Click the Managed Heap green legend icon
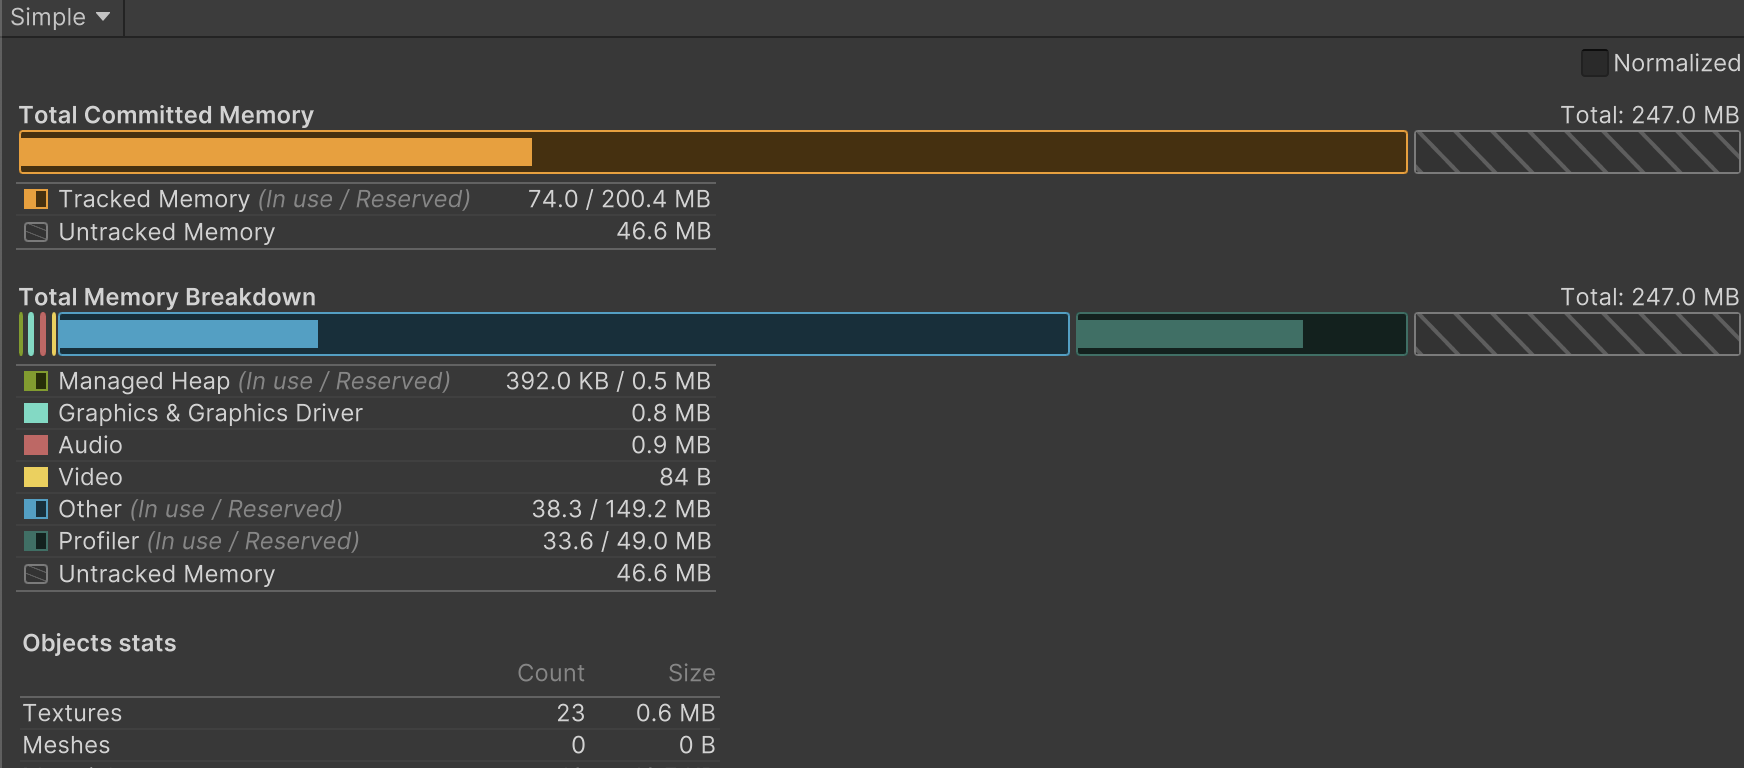Screen dimensions: 1744x768 pos(36,381)
